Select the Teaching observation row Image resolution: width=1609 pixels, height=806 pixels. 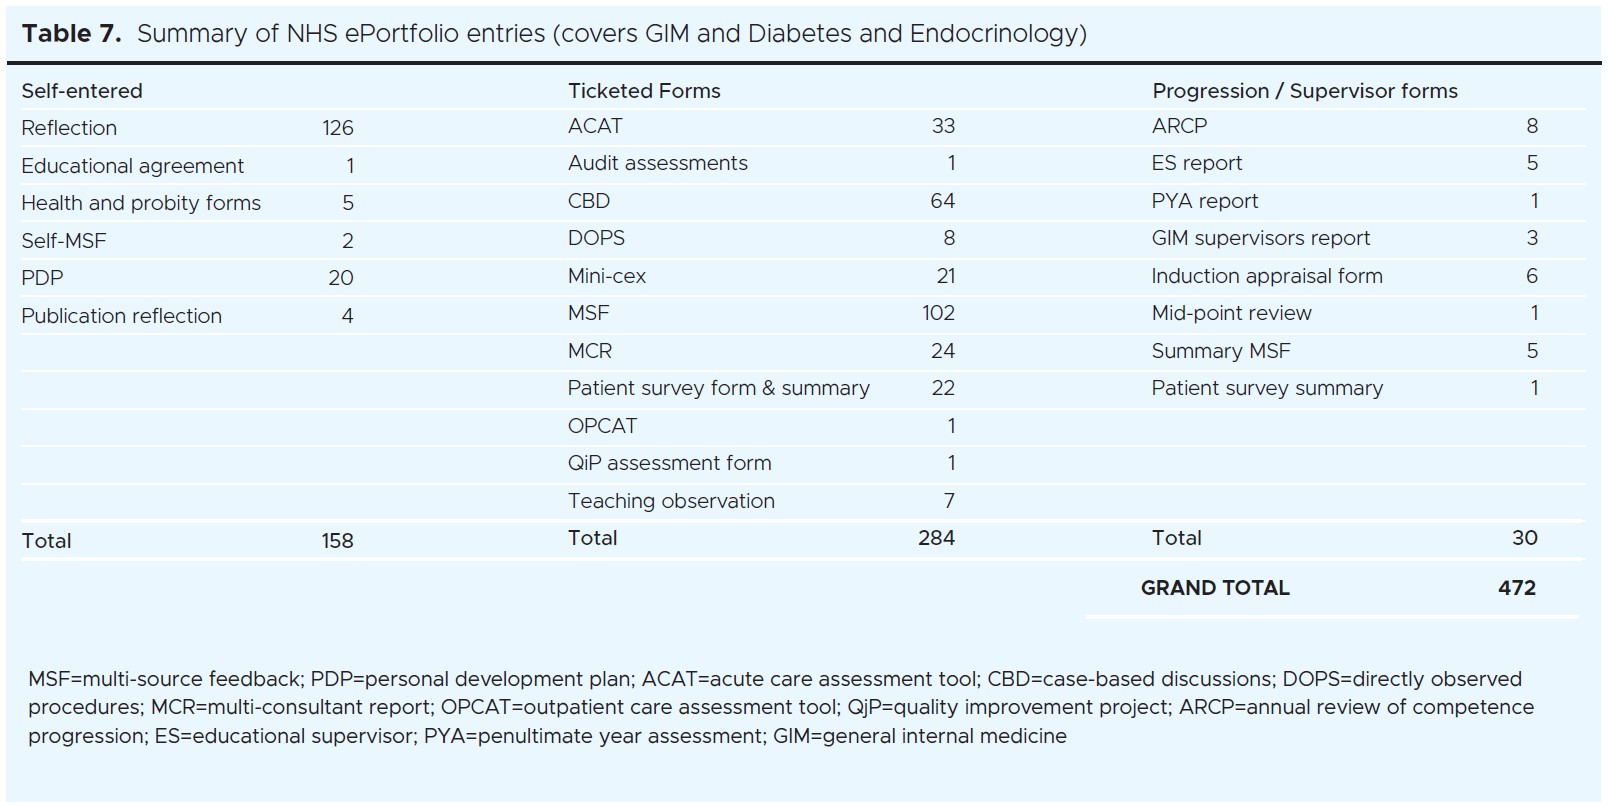[671, 501]
